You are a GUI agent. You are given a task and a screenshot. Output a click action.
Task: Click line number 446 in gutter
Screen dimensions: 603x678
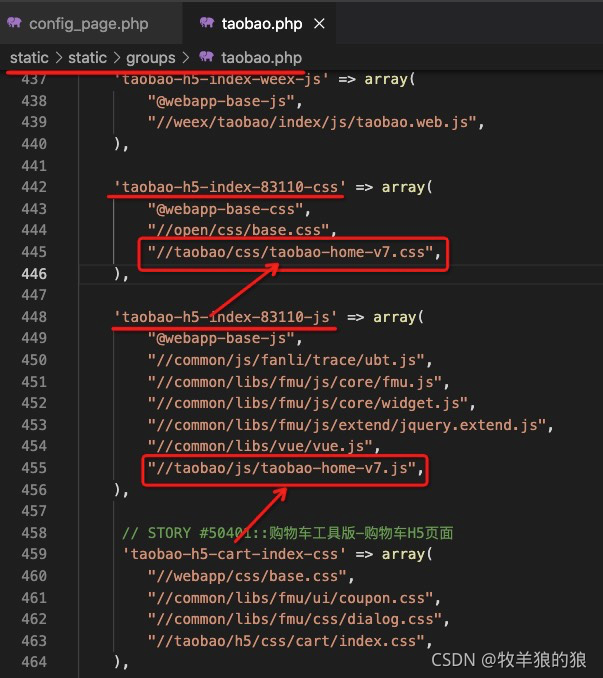coord(34,274)
